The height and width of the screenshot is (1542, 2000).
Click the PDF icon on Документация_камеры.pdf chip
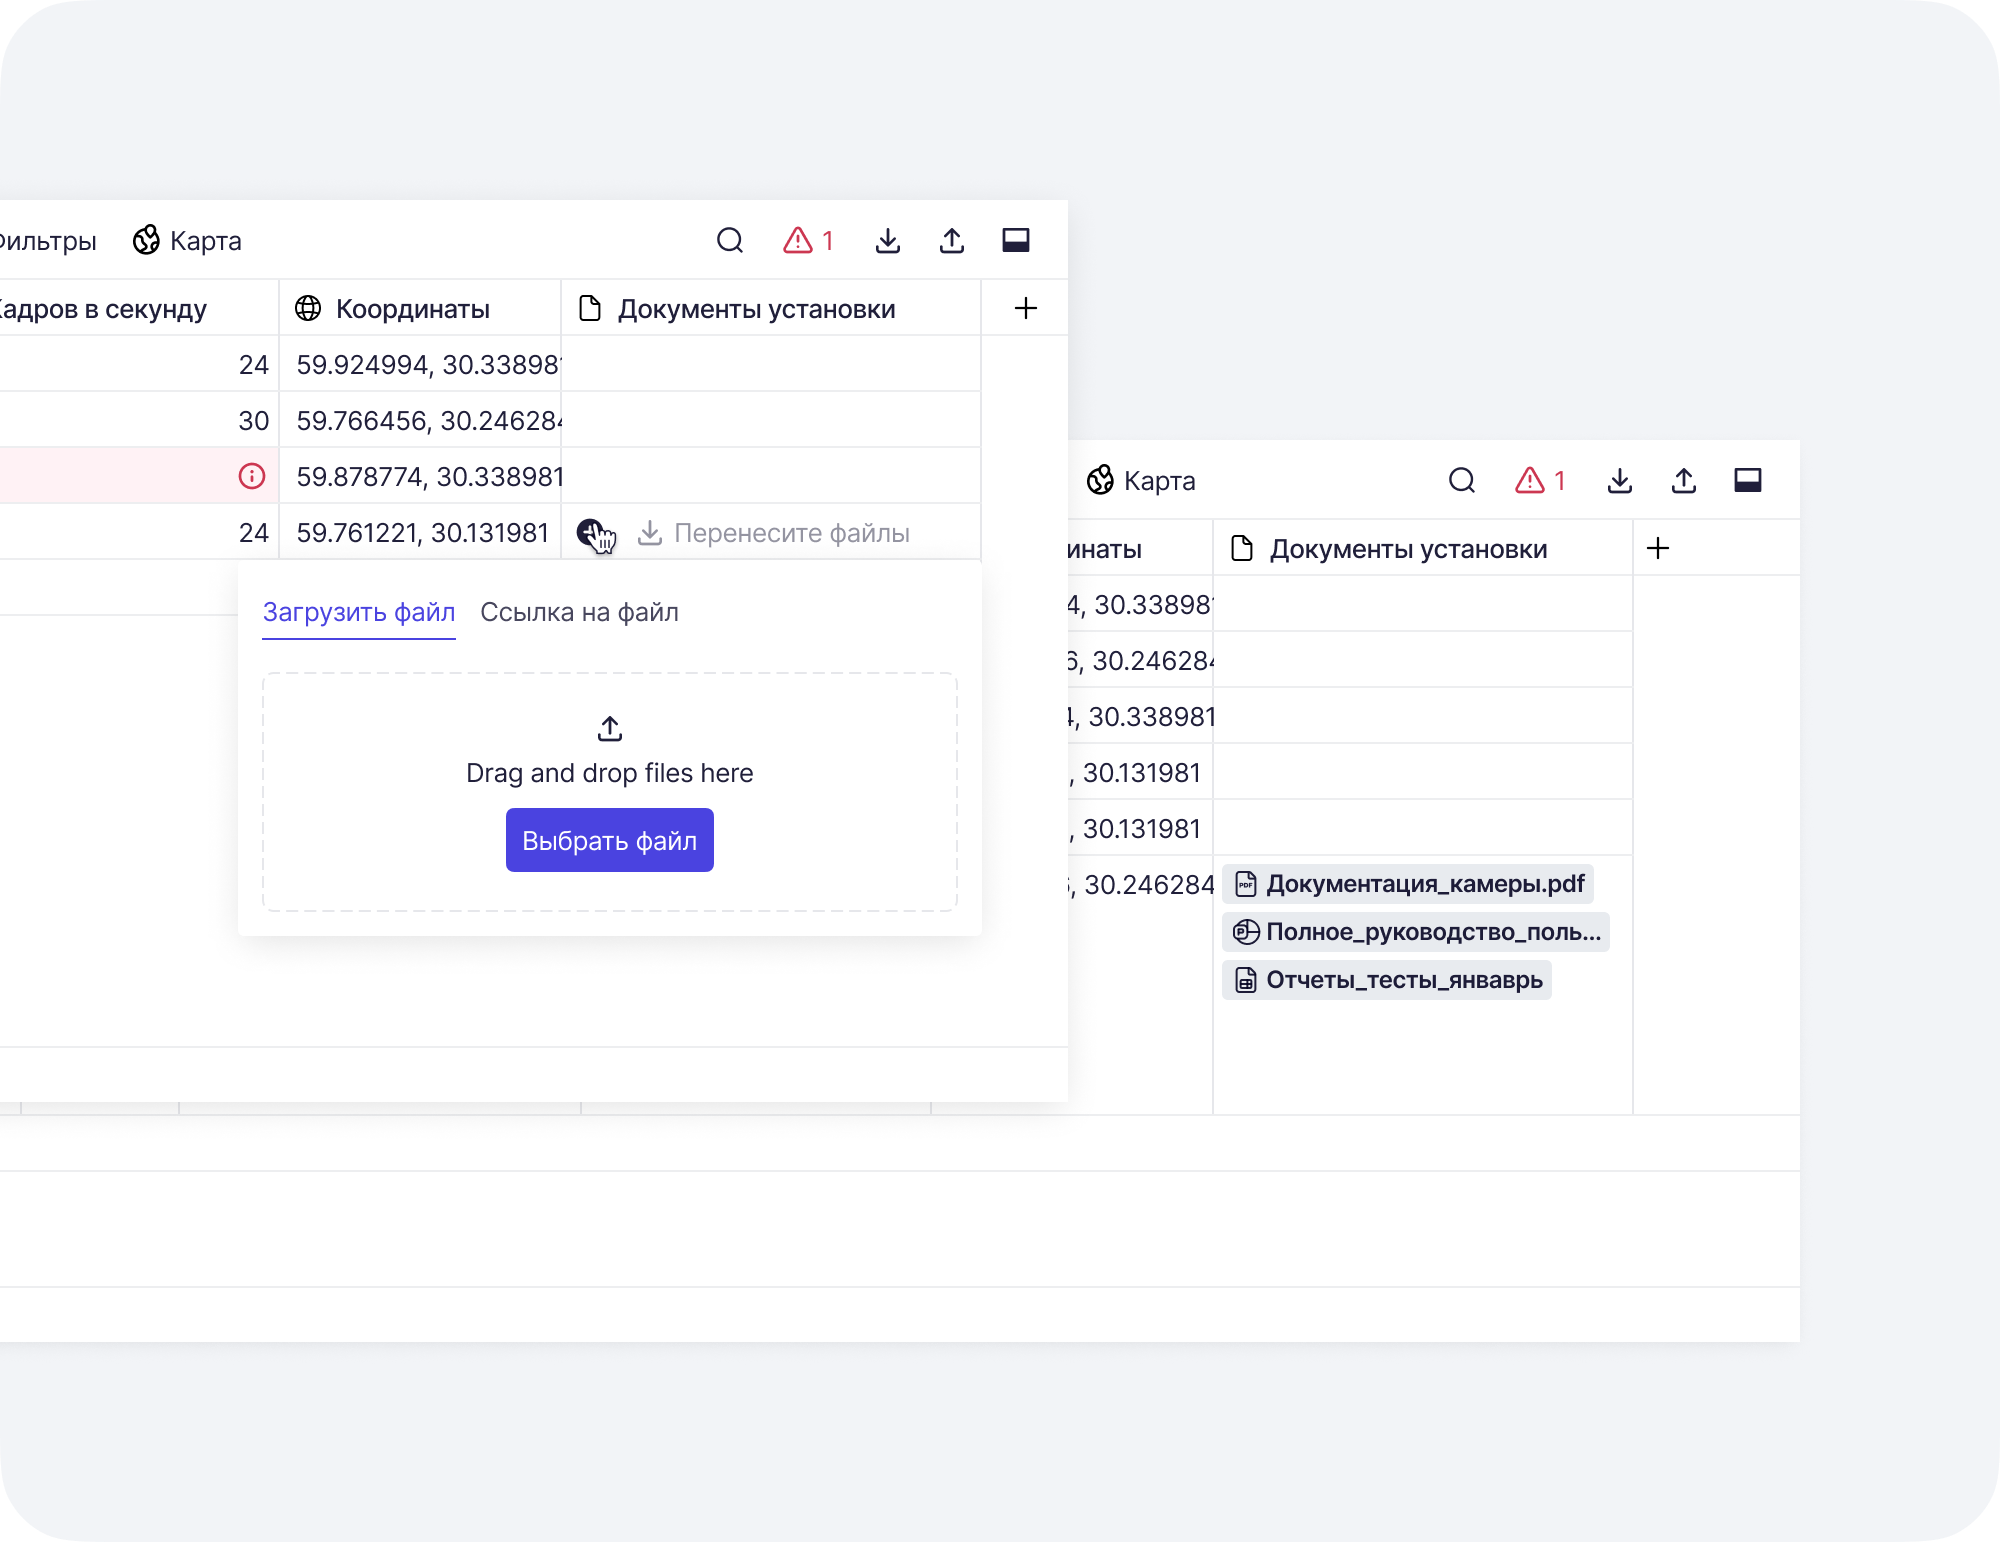point(1245,884)
